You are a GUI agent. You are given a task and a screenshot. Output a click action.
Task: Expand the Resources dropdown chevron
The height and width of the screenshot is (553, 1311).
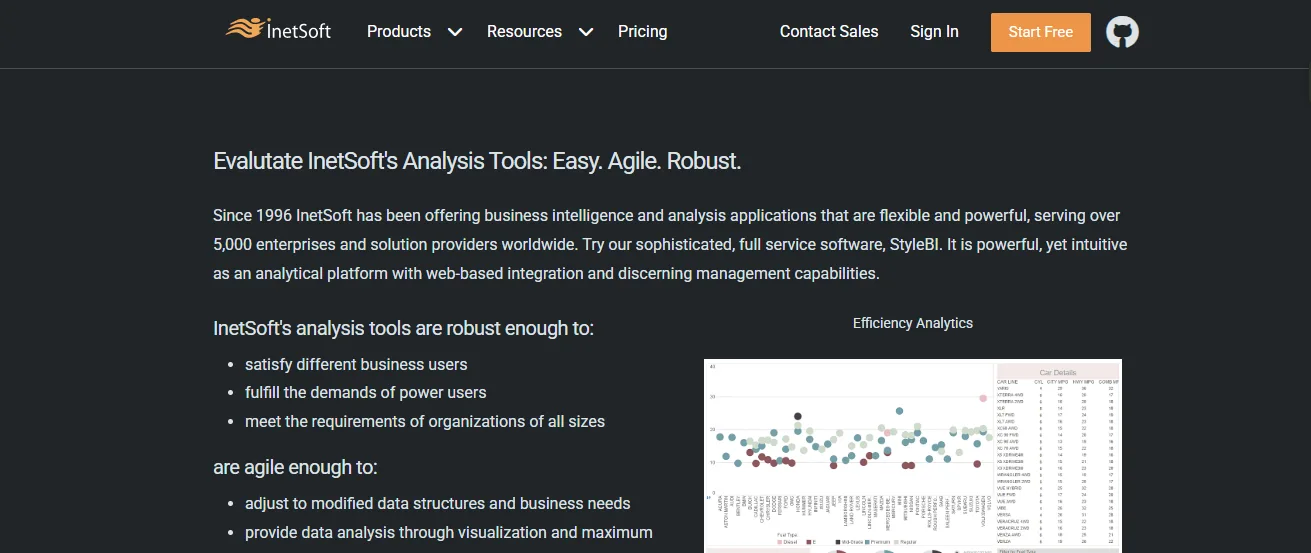click(x=586, y=32)
